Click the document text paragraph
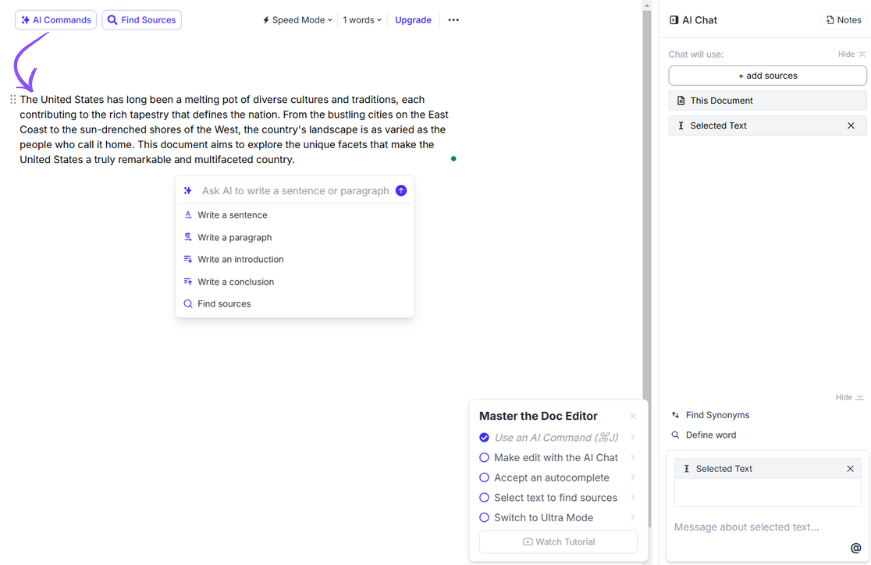The width and height of the screenshot is (871, 565). click(234, 129)
